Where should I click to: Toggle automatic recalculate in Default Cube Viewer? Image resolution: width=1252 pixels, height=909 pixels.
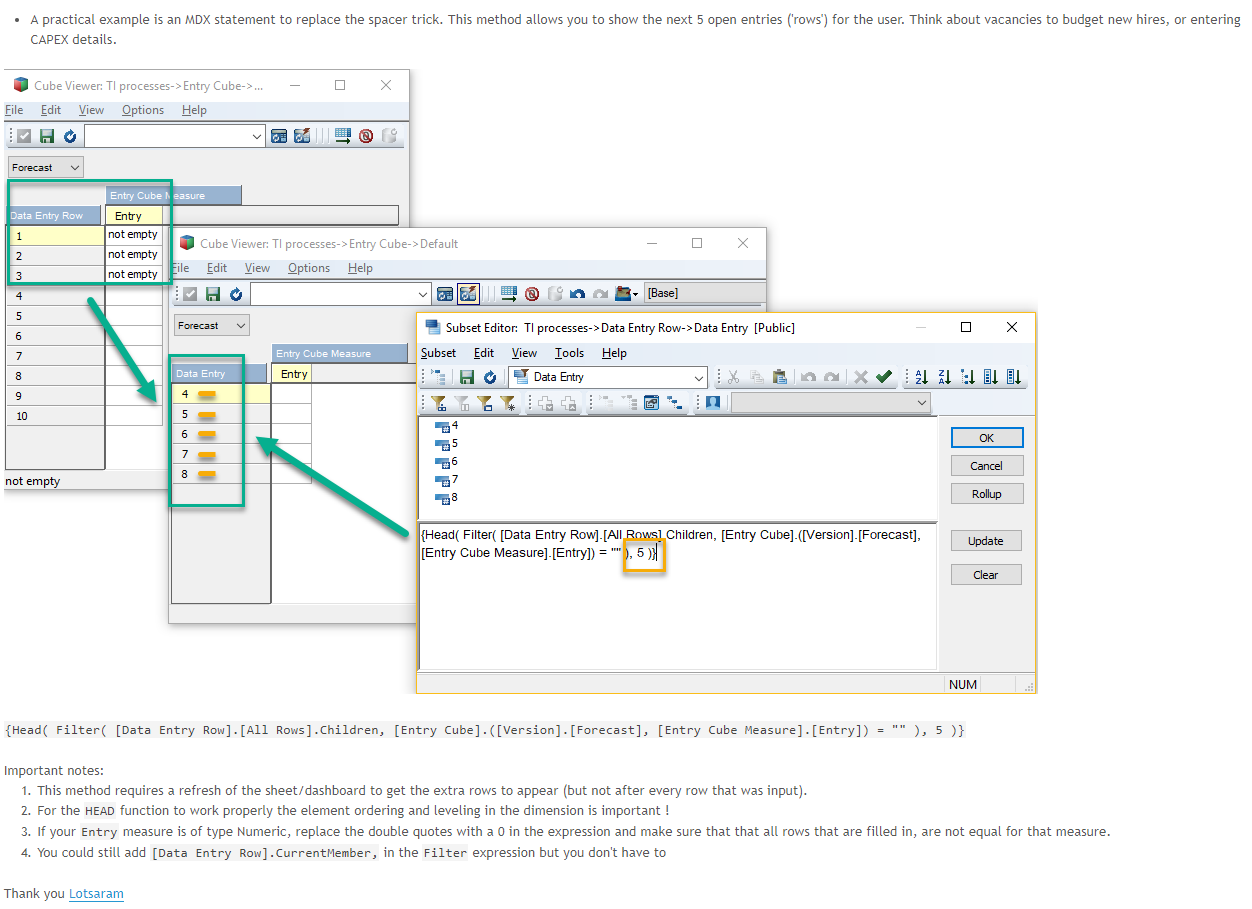pos(468,294)
